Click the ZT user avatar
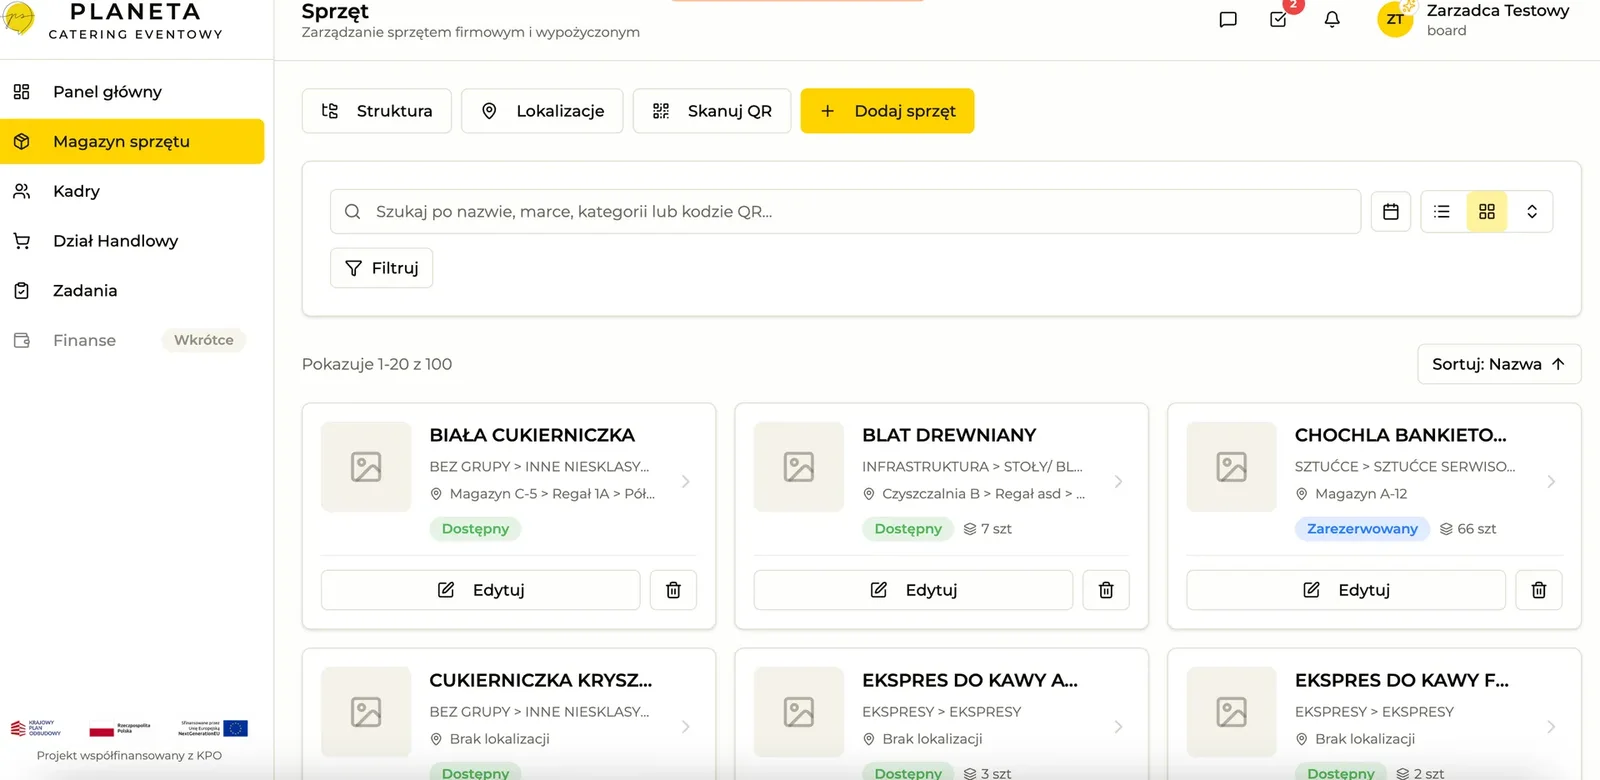The height and width of the screenshot is (780, 1600). [x=1395, y=19]
